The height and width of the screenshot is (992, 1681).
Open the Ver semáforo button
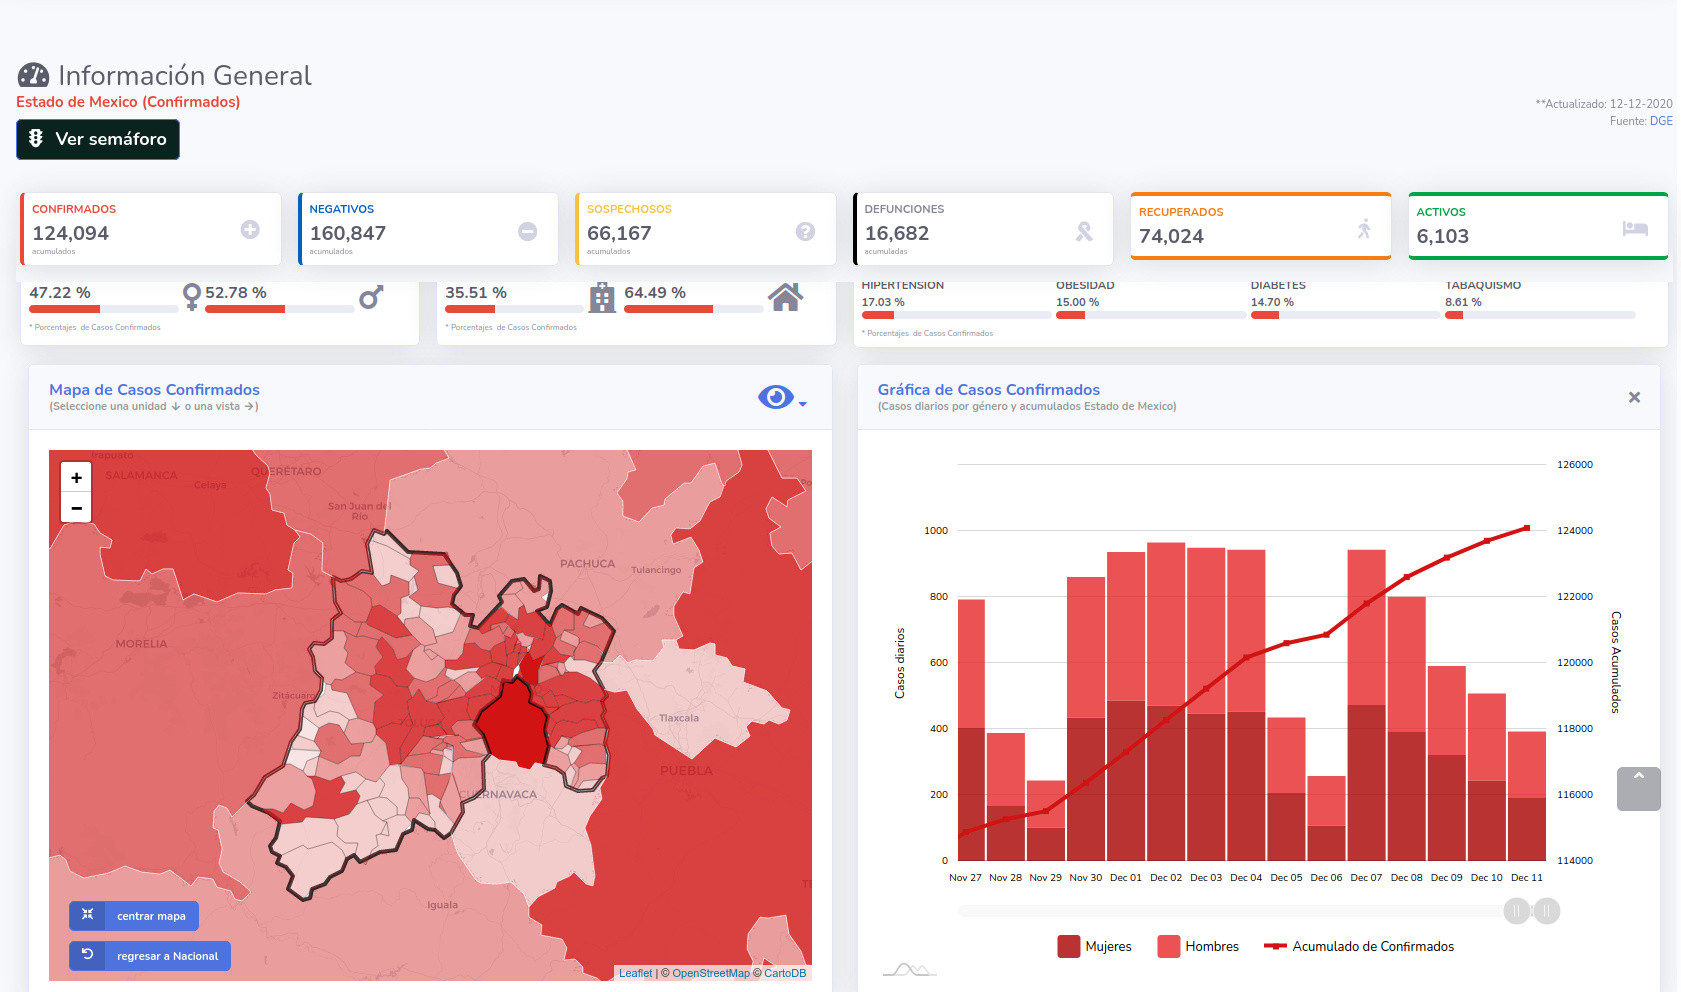click(98, 139)
